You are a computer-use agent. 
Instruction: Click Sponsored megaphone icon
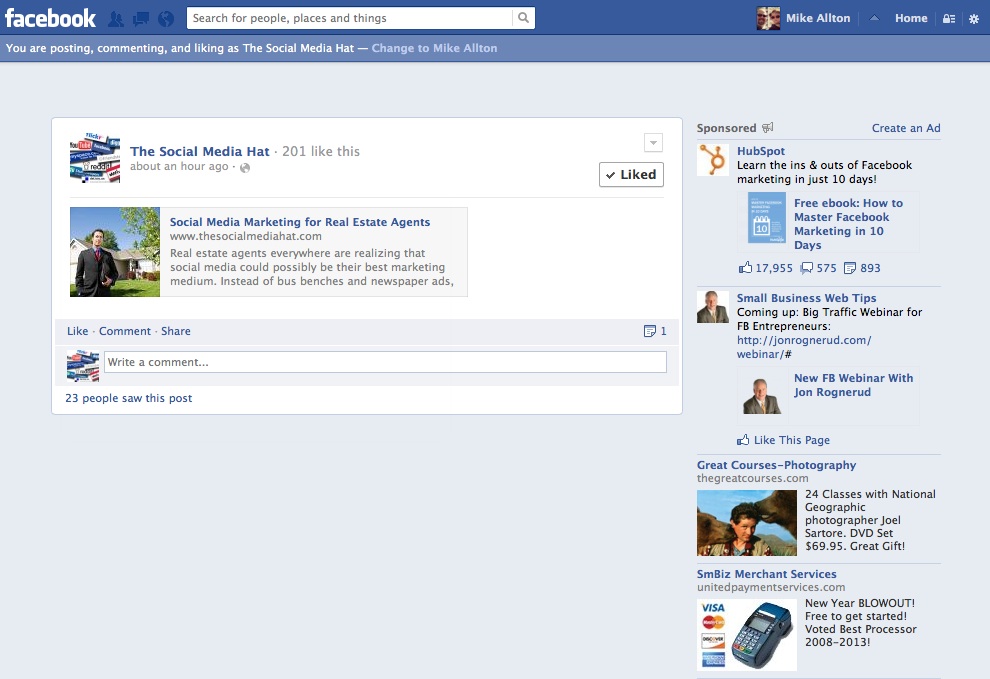point(768,128)
